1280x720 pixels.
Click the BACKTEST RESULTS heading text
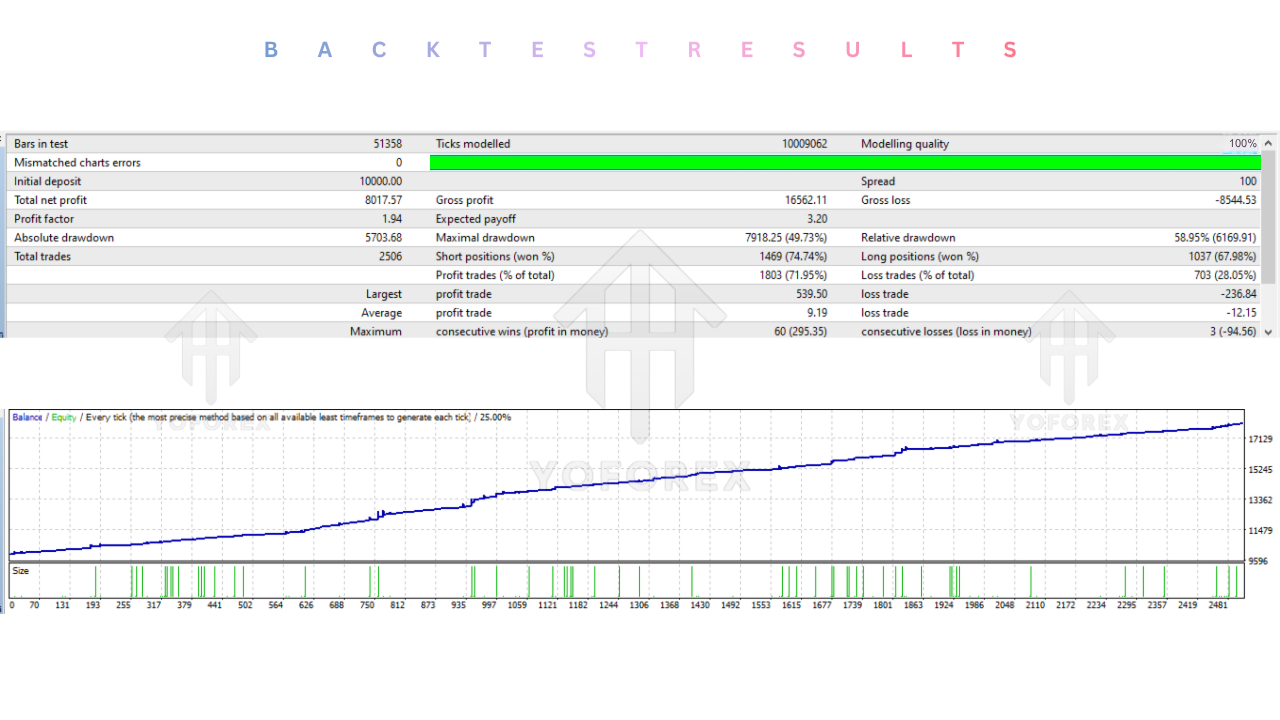tap(640, 50)
